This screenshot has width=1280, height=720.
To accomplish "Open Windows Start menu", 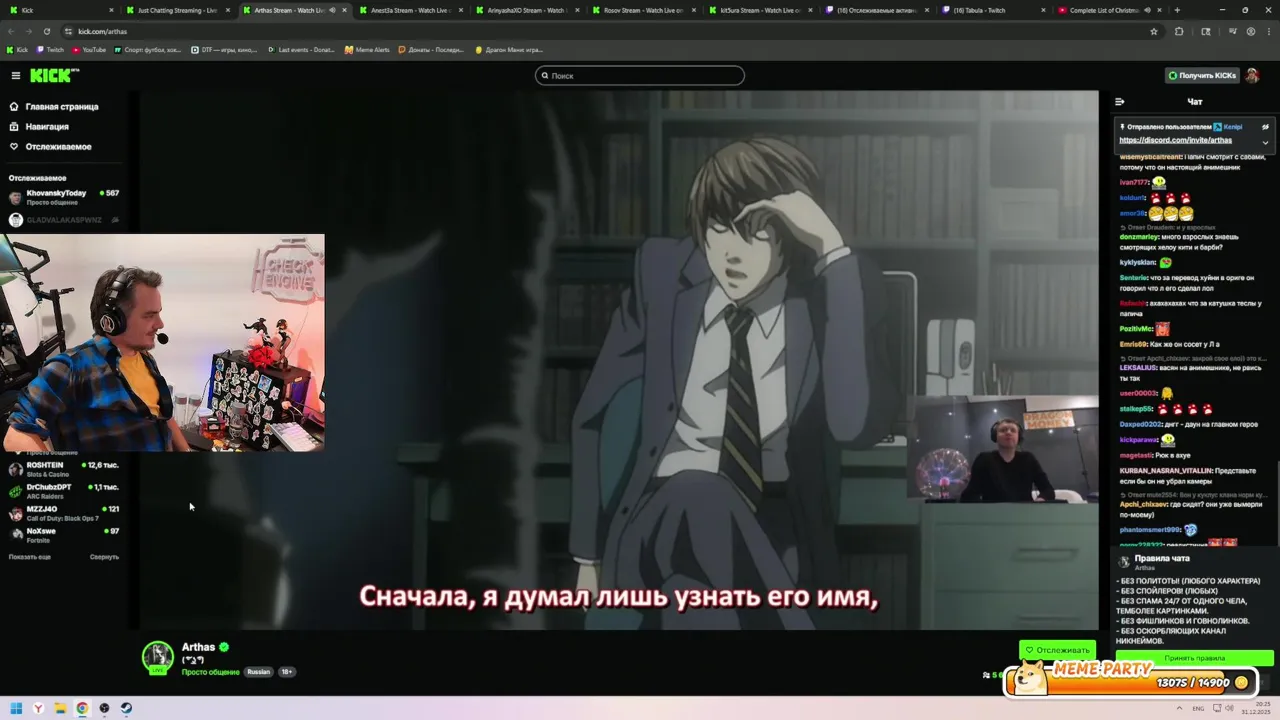I will point(16,709).
